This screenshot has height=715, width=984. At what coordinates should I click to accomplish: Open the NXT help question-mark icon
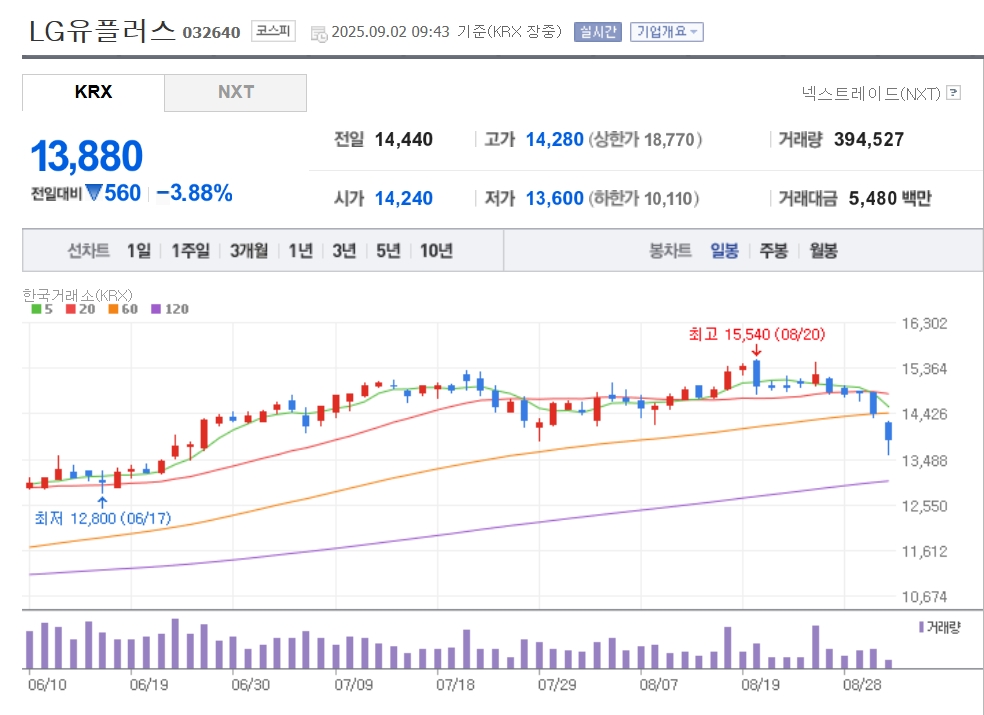954,92
